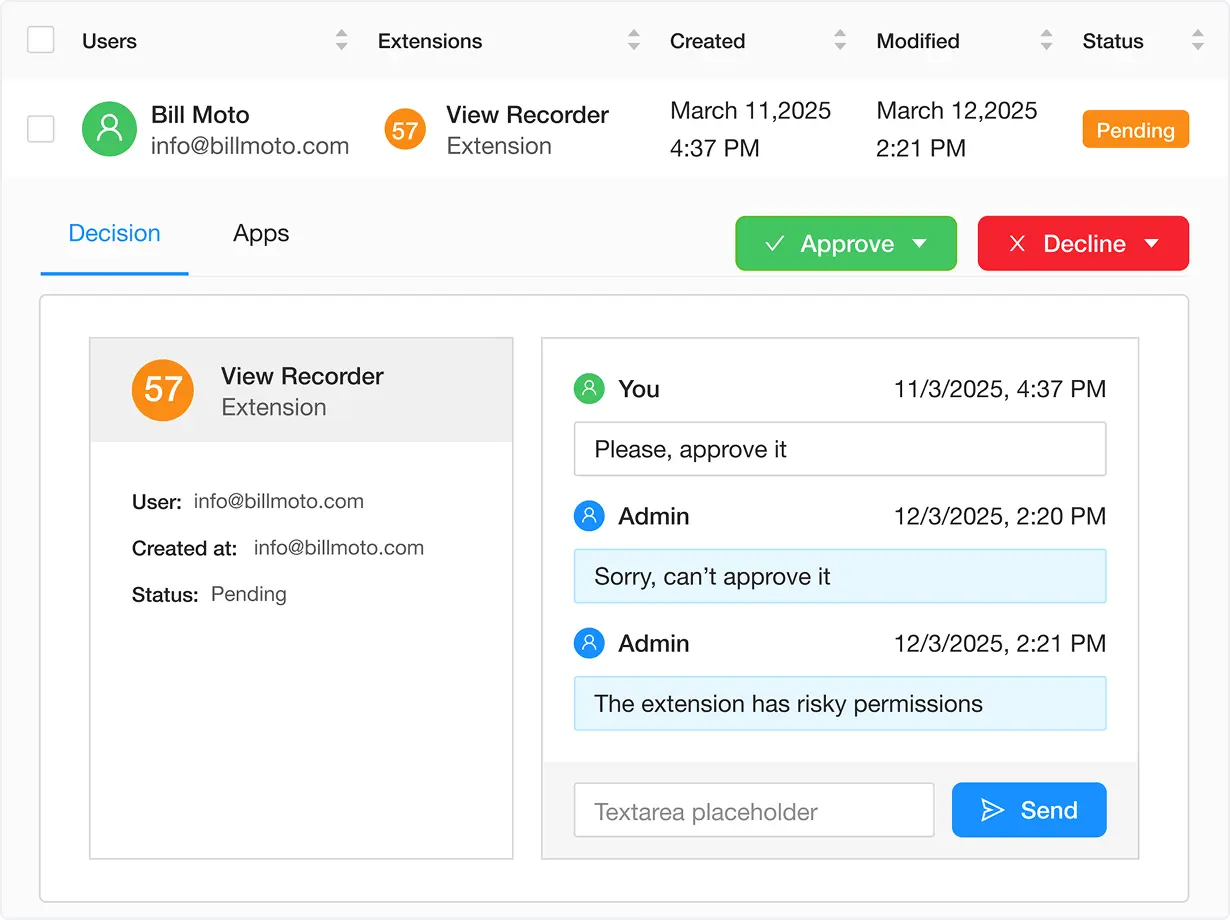Viewport: 1230px width, 920px height.
Task: Click the blue Admin avatar beside 2:20 PM message
Action: [589, 516]
